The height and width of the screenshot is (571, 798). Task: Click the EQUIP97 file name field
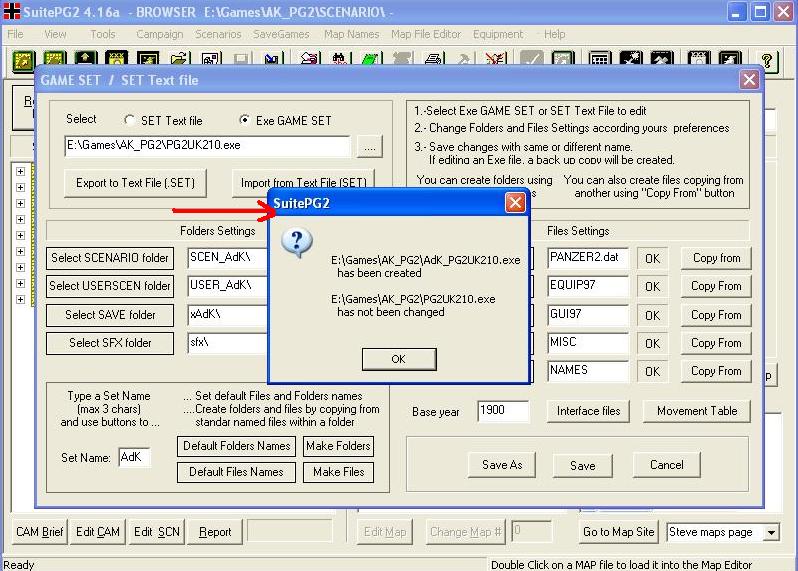[x=588, y=286]
